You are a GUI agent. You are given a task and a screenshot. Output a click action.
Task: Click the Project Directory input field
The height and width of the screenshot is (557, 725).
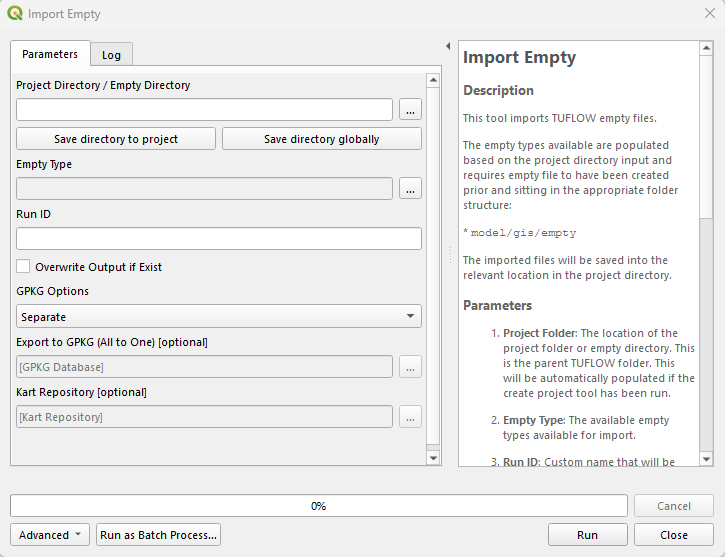click(x=204, y=109)
